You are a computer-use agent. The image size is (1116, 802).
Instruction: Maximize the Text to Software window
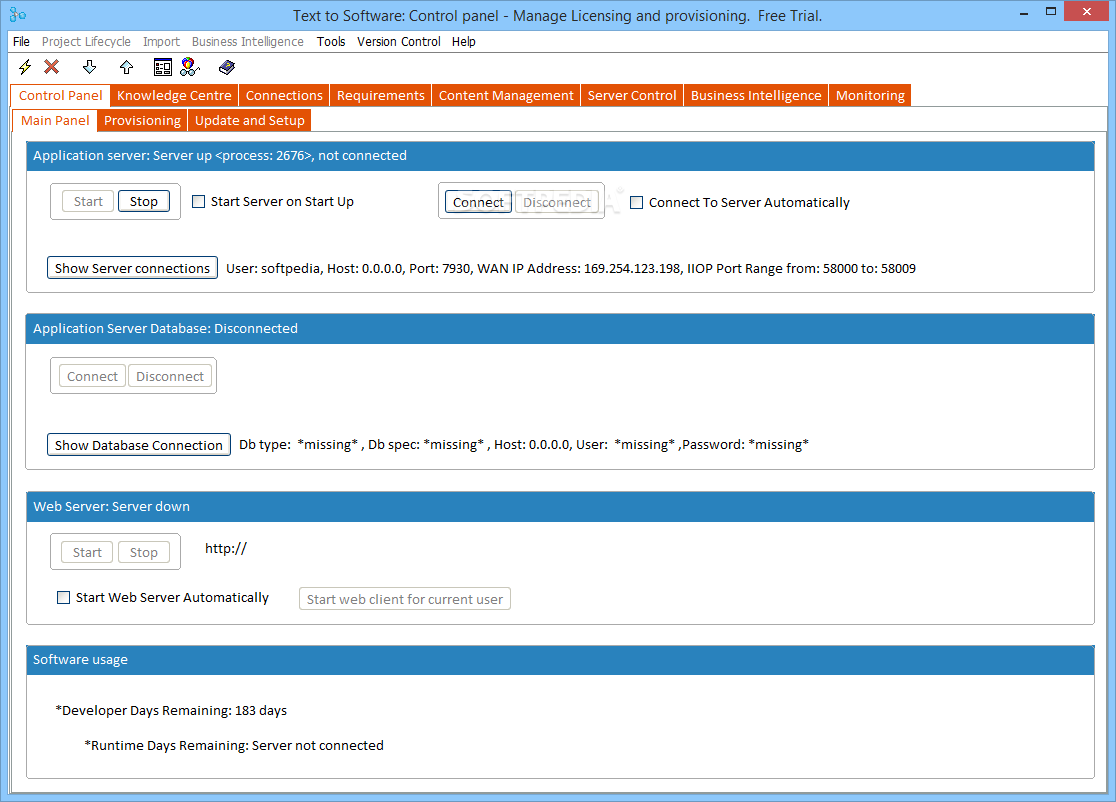[1051, 11]
